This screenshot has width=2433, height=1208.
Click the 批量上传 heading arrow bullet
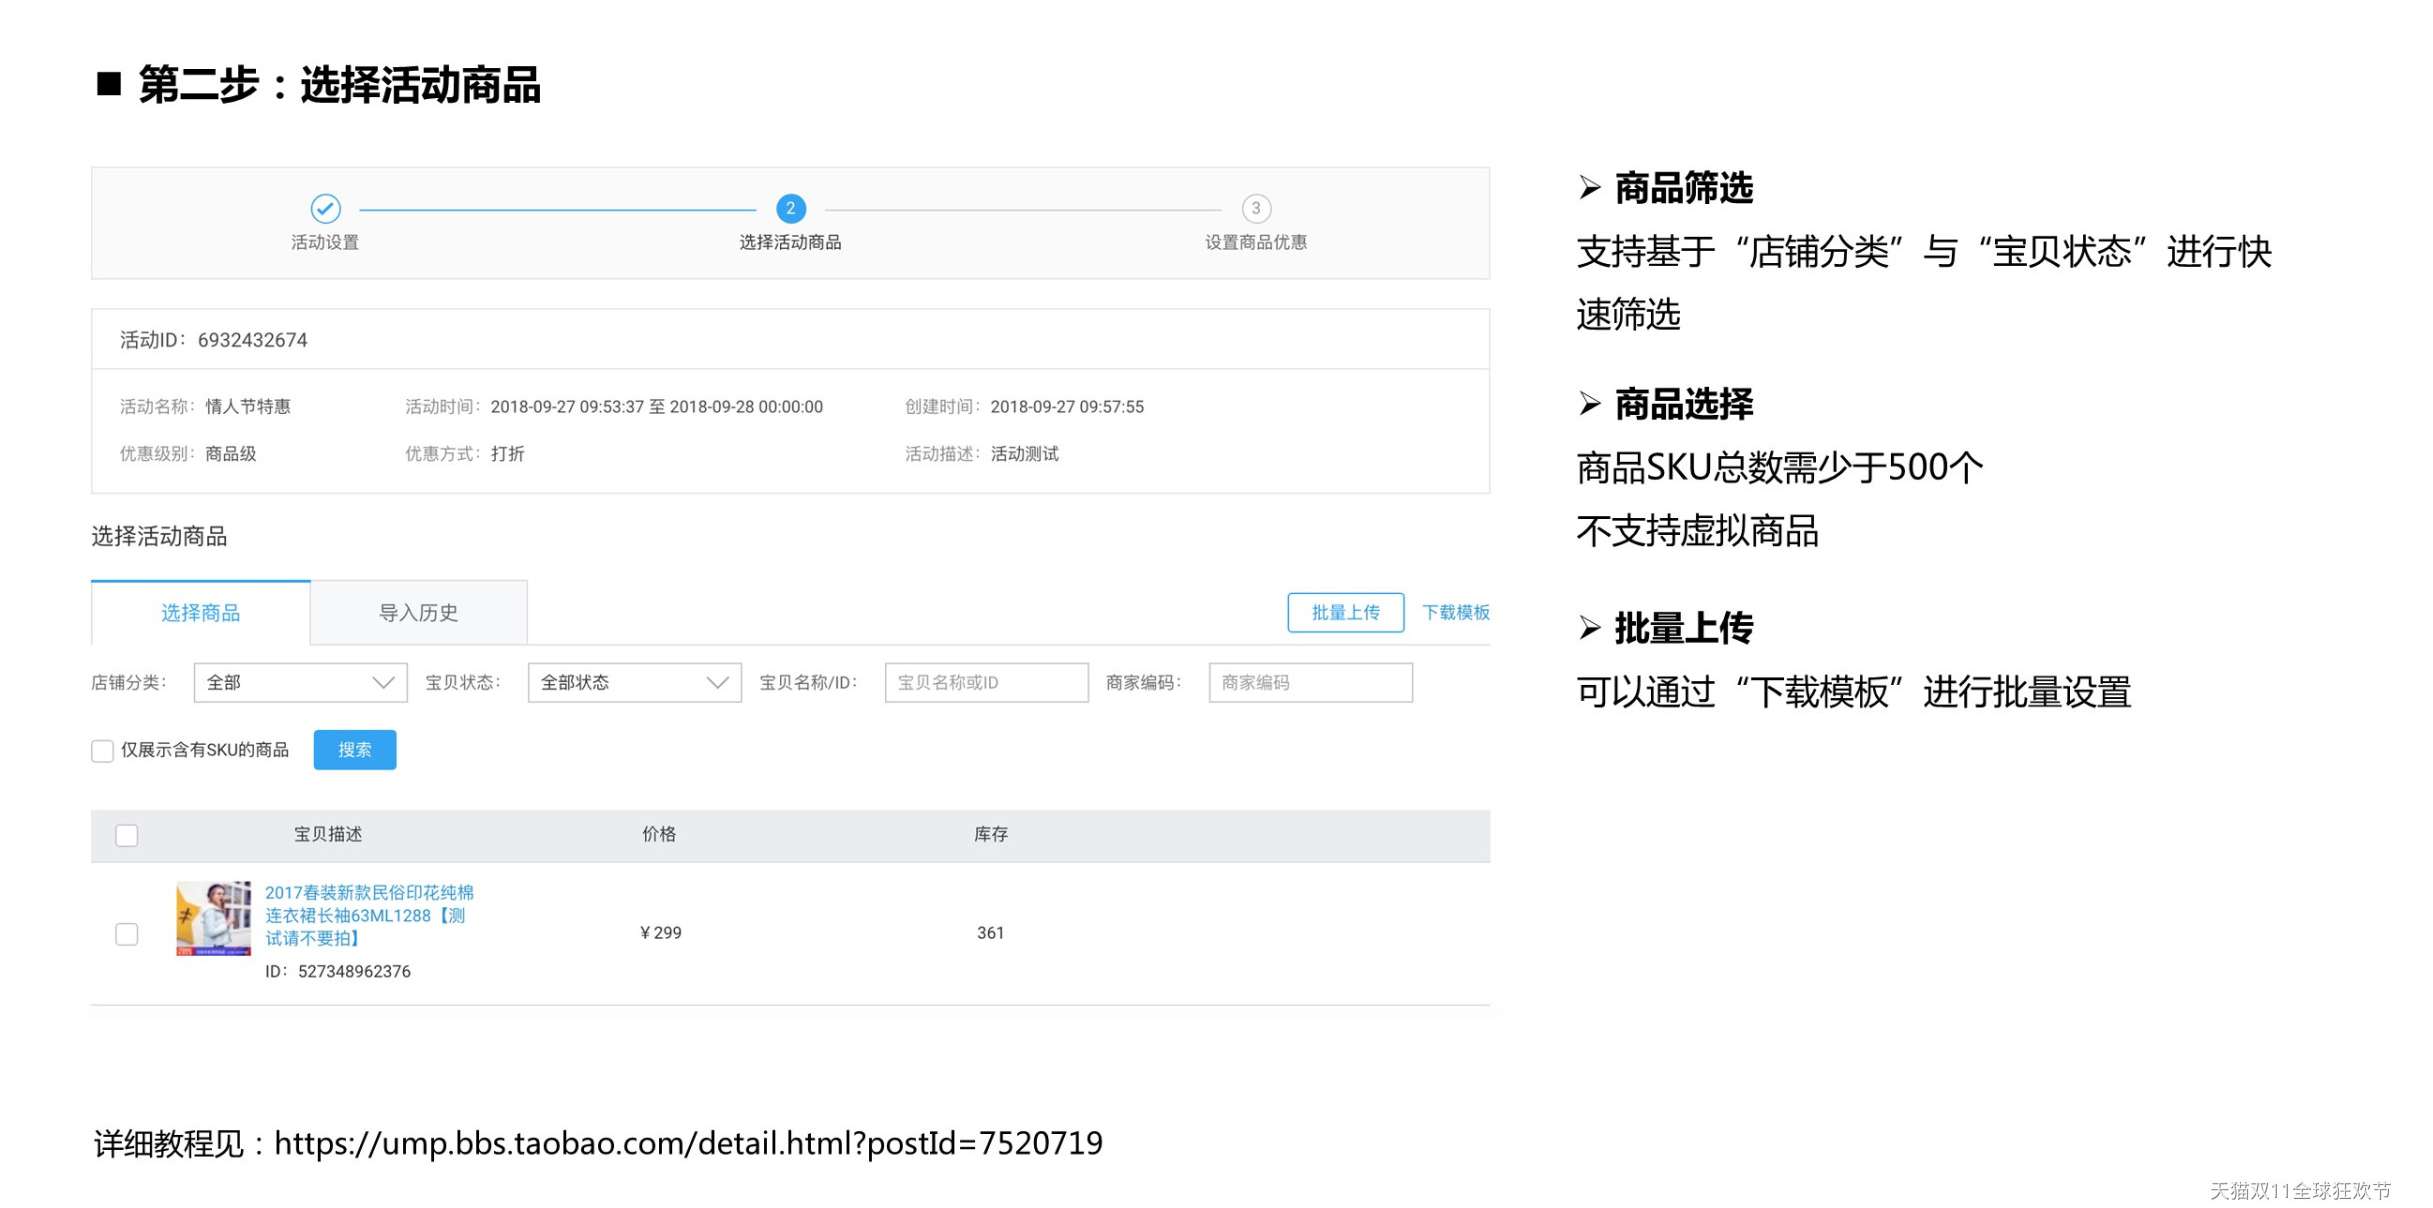(1589, 627)
